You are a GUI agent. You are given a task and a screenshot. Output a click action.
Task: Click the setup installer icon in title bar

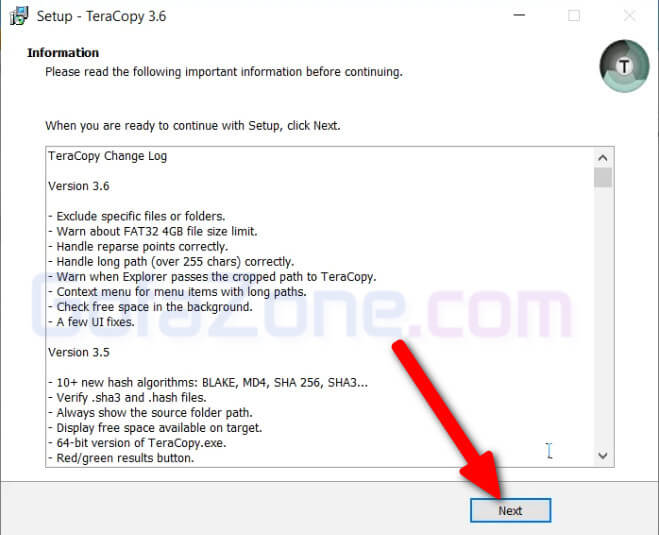tap(18, 16)
